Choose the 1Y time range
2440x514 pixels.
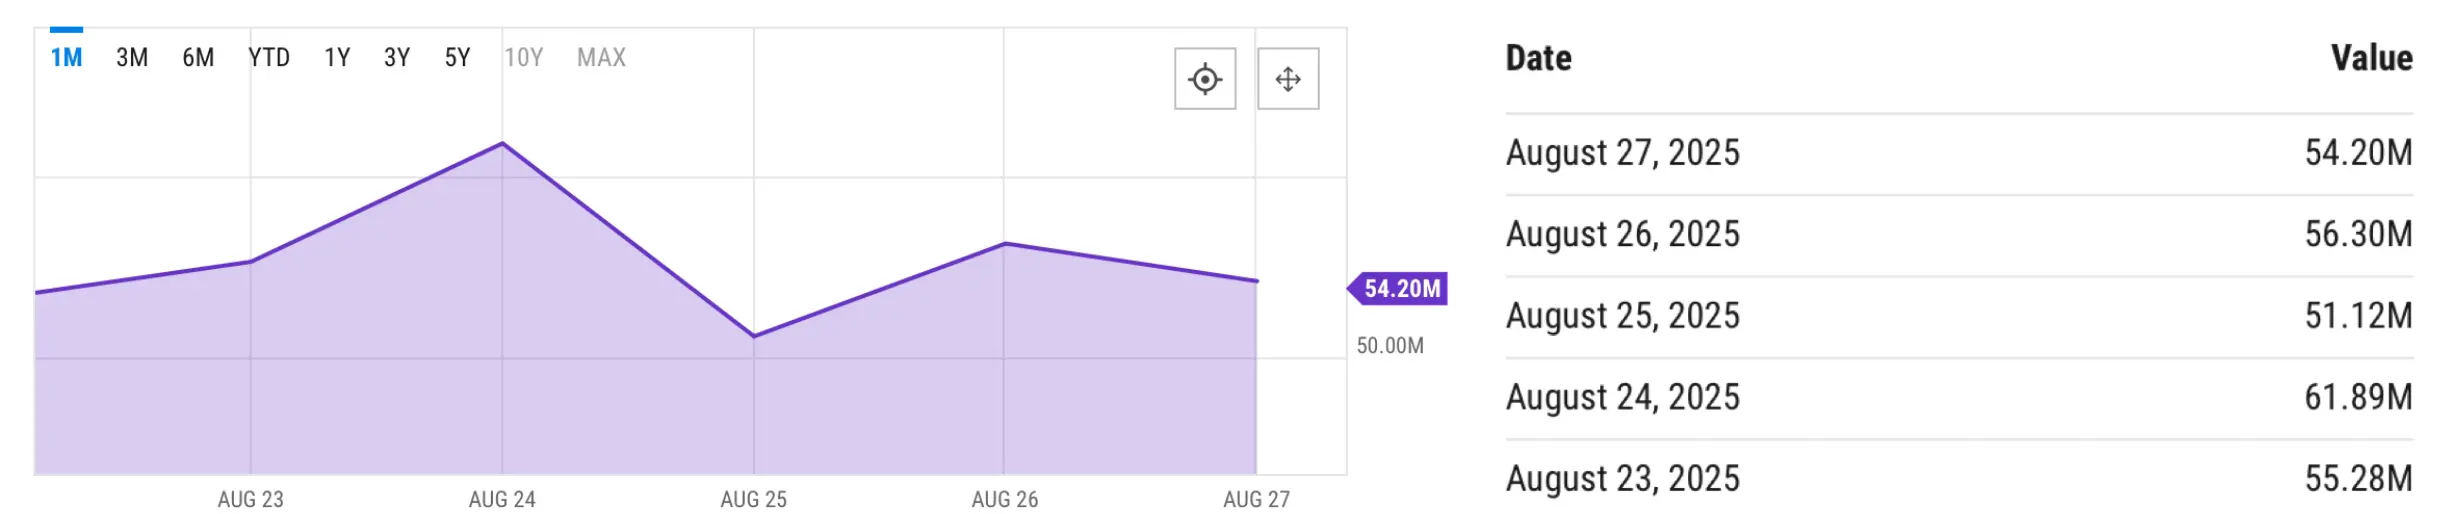coord(337,57)
